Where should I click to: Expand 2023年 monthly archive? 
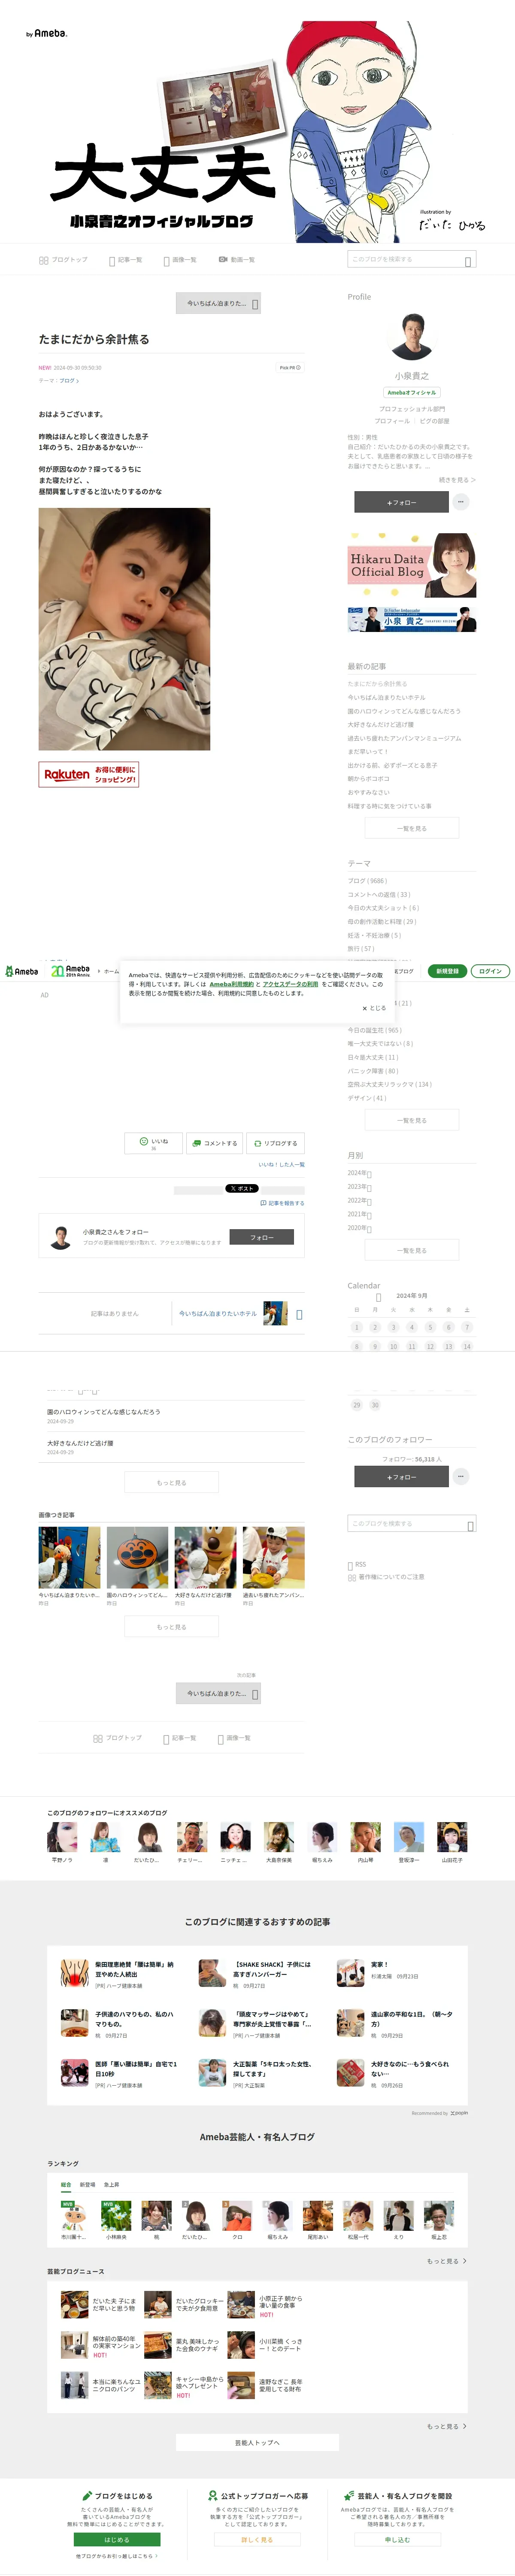(360, 1187)
